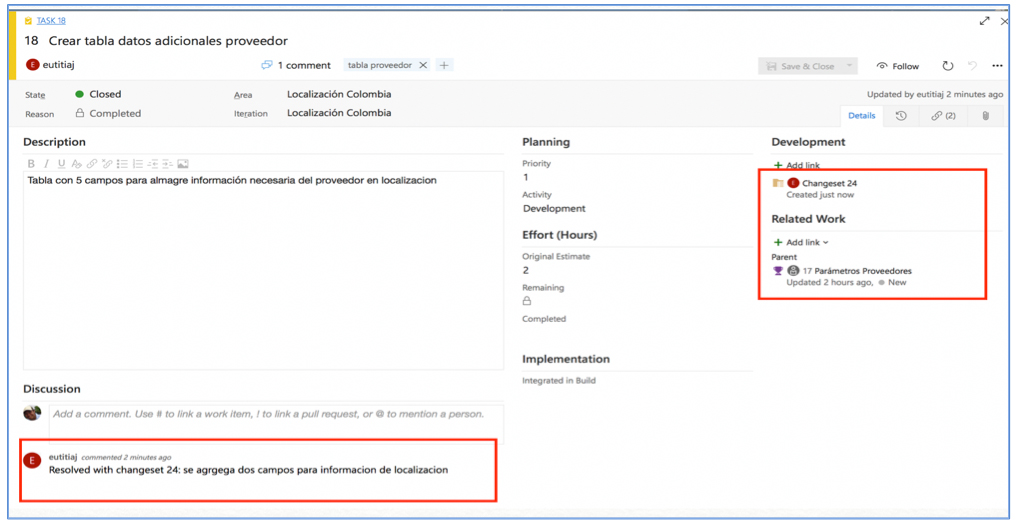The image size is (1017, 525).
Task: Click into the Description text area
Action: click(263, 270)
